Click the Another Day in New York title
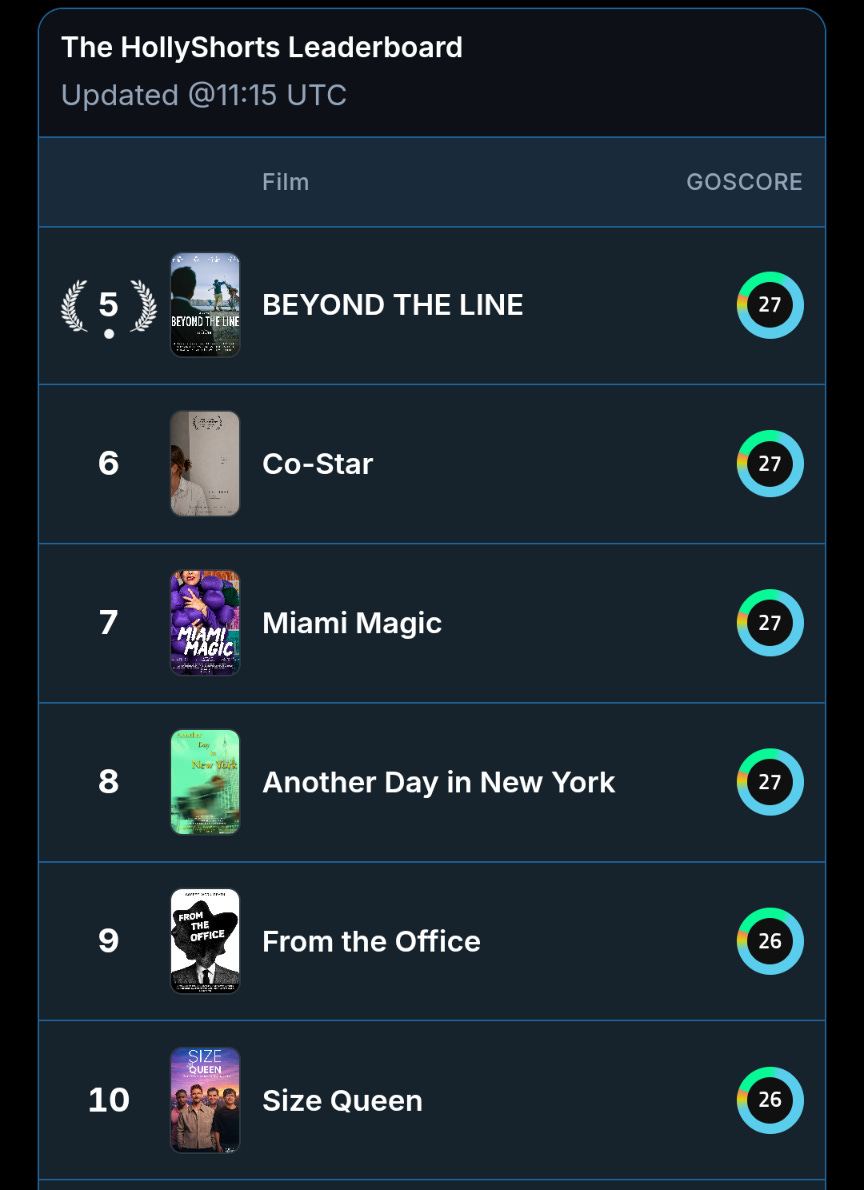The width and height of the screenshot is (864, 1190). pyautogui.click(x=438, y=782)
